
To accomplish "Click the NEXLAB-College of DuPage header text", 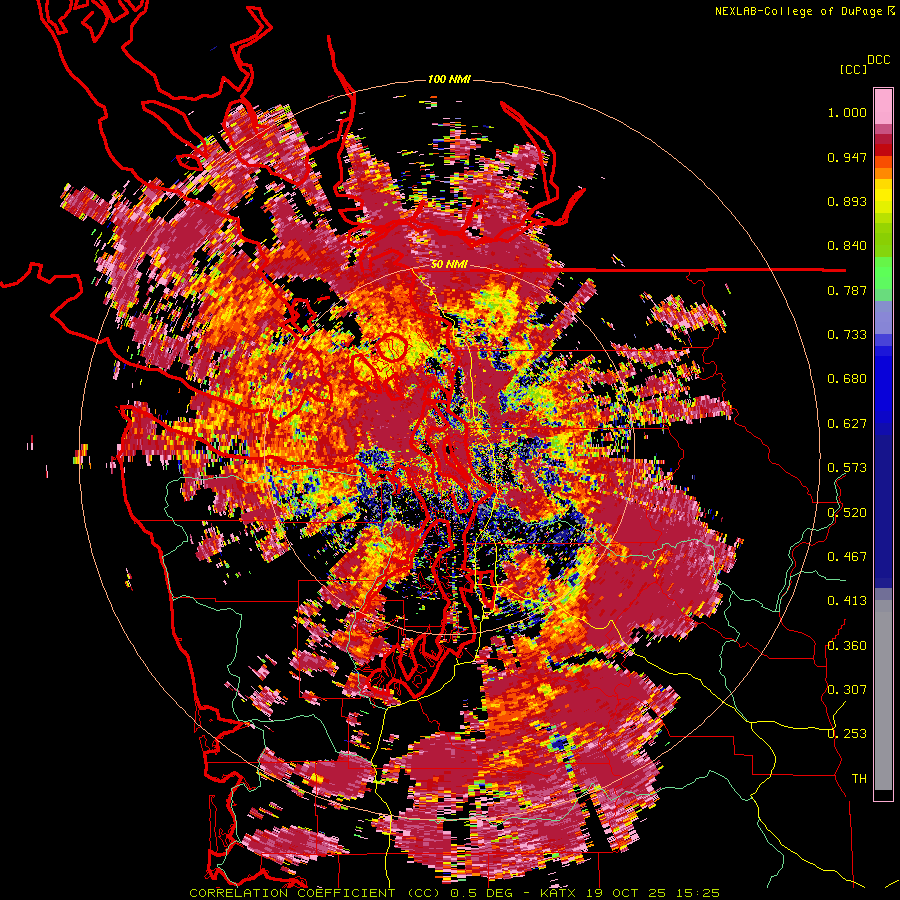I will [798, 11].
